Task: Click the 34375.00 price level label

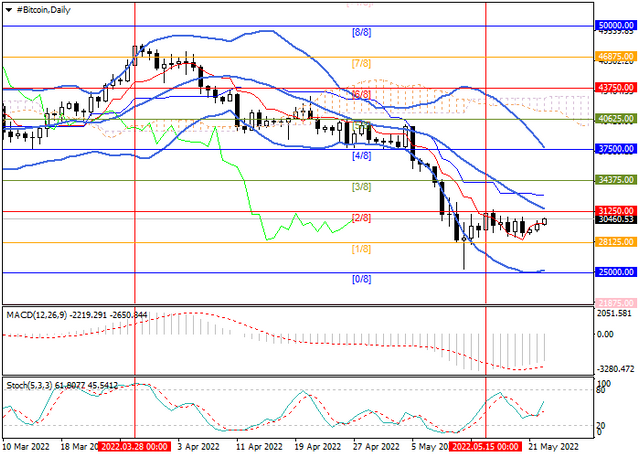Action: [616, 180]
